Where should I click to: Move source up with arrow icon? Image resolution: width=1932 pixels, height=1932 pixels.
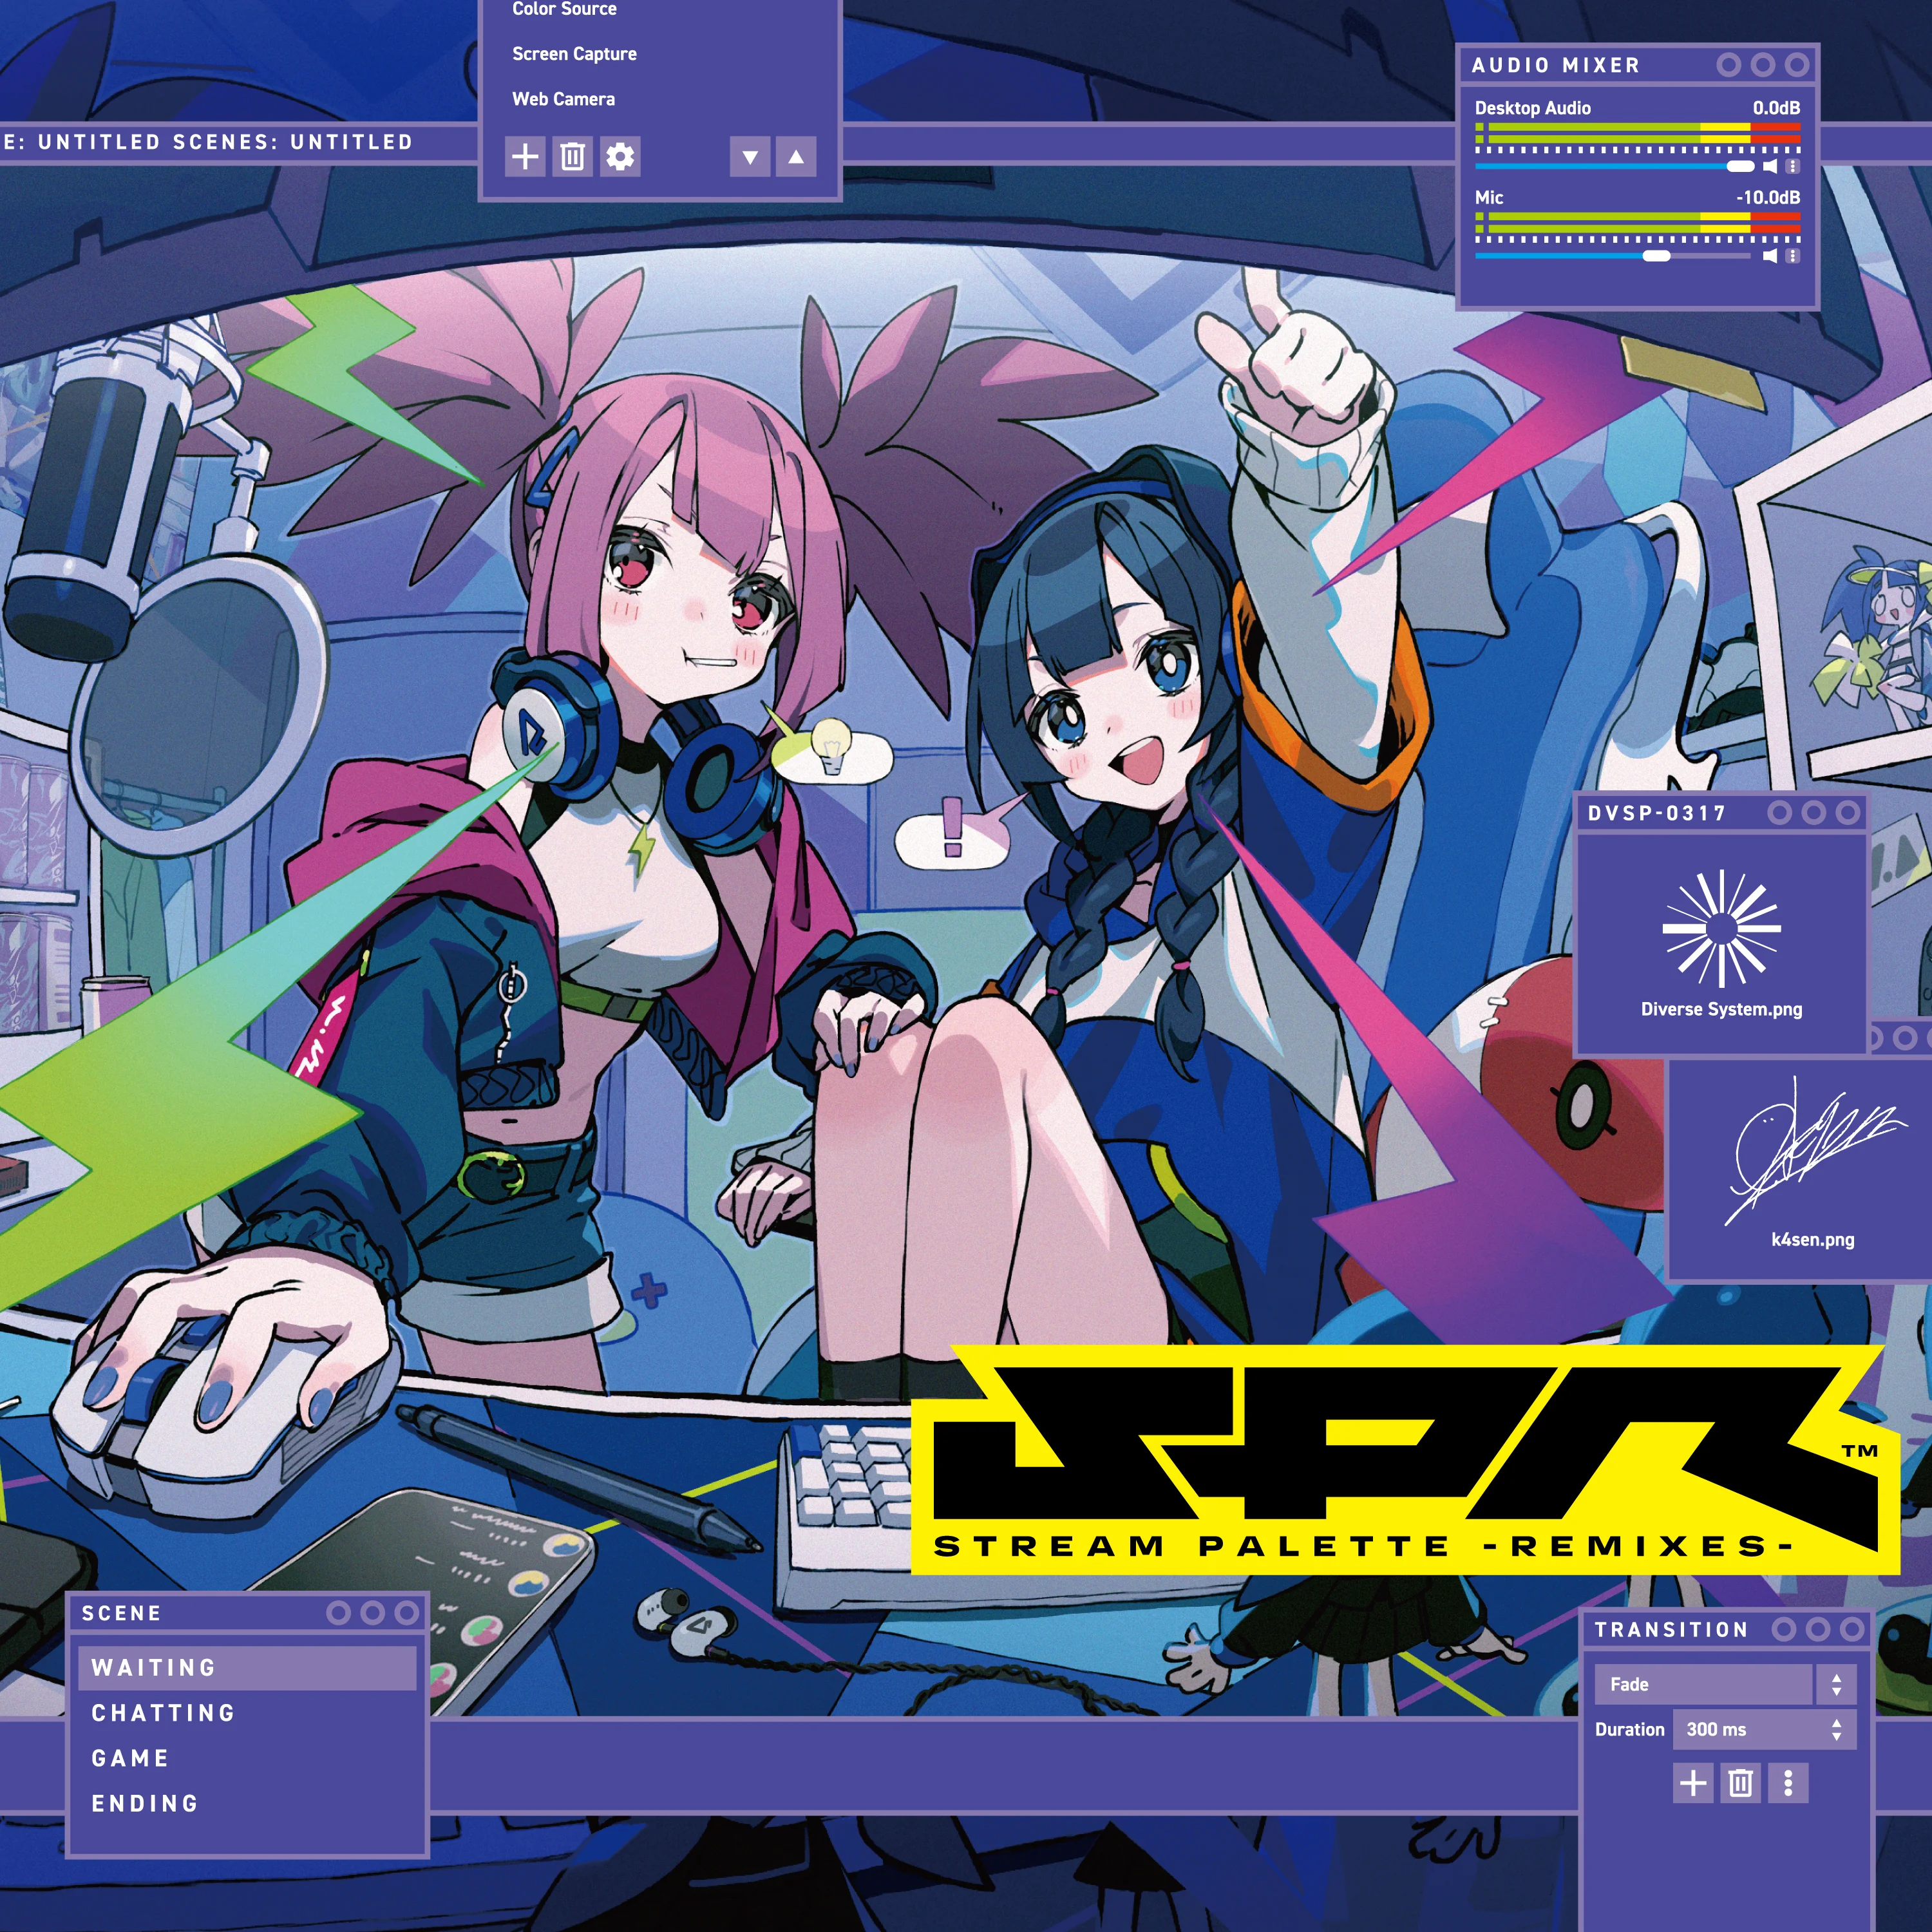click(x=796, y=157)
